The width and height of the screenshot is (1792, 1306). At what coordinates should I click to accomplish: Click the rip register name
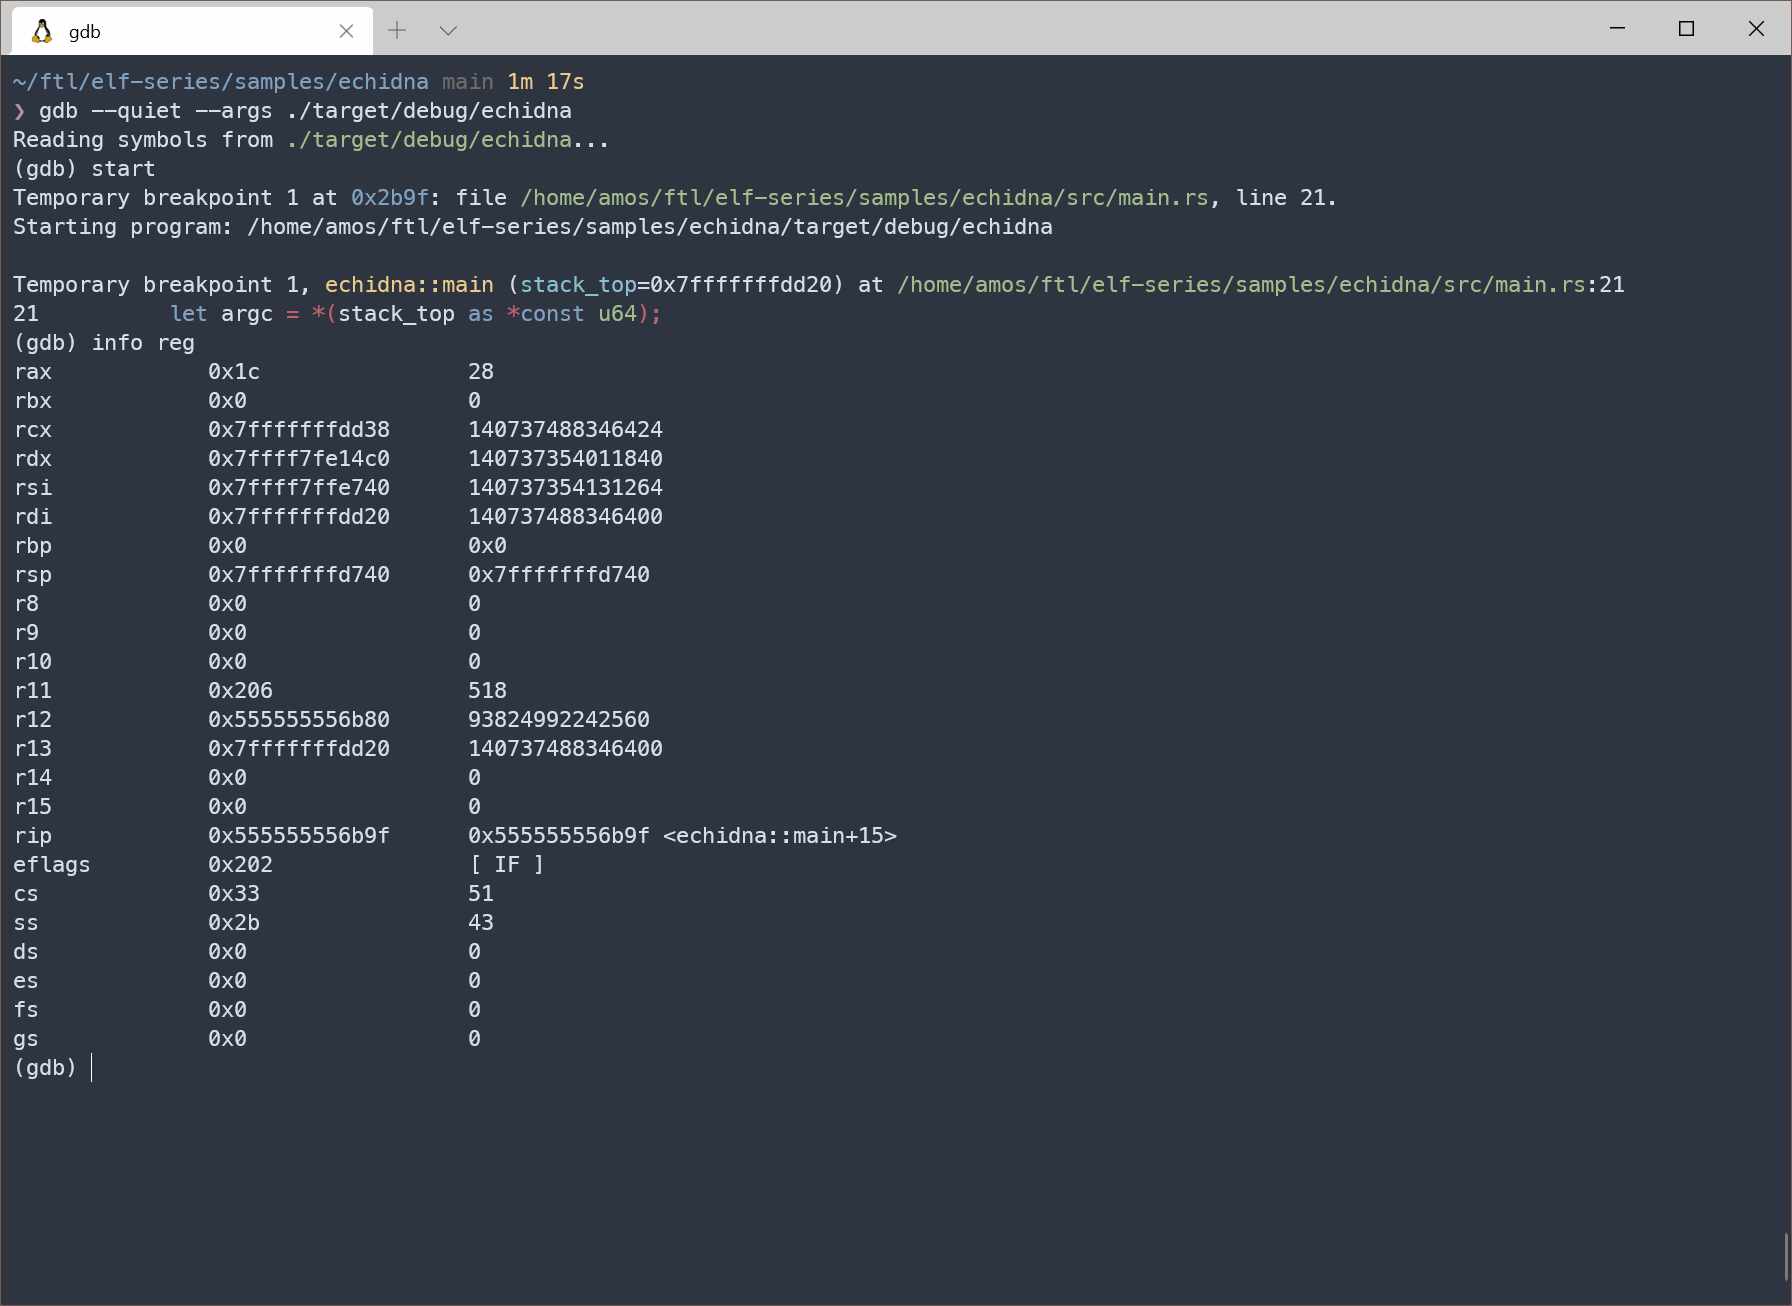tap(33, 836)
